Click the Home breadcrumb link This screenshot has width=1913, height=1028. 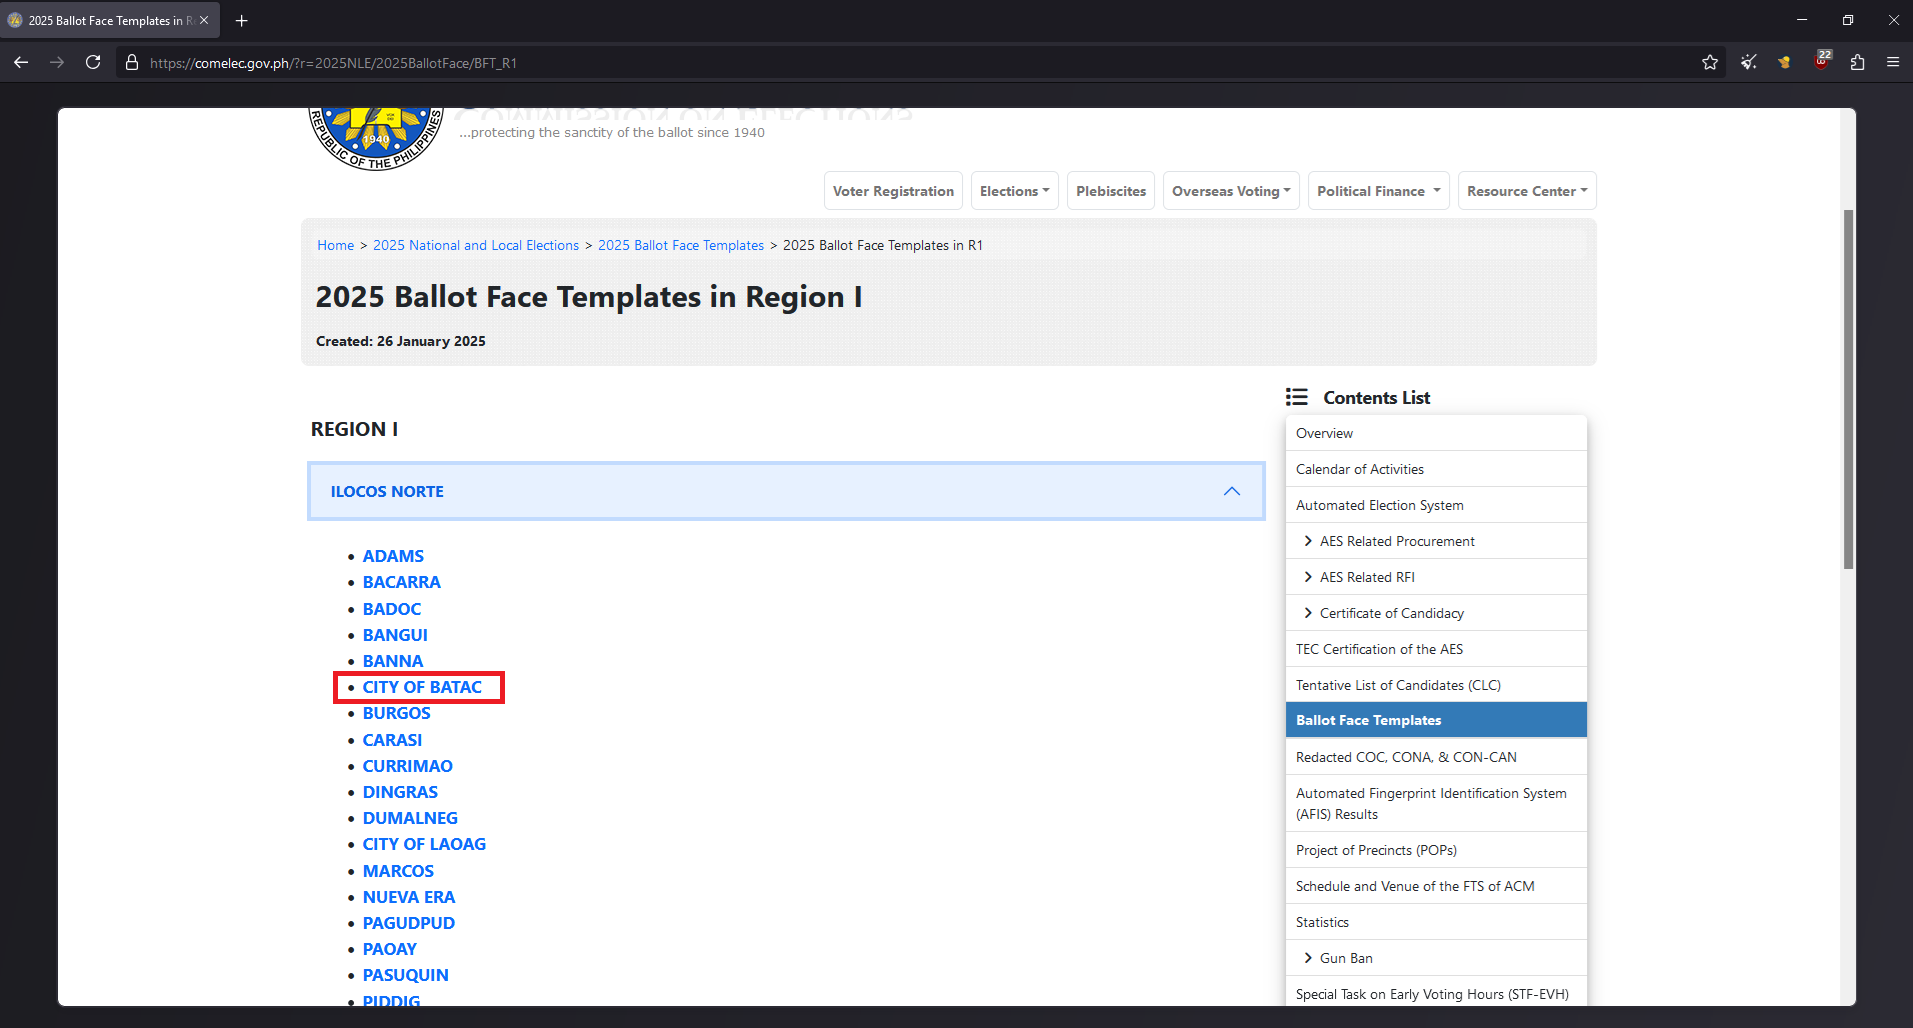pyautogui.click(x=335, y=245)
